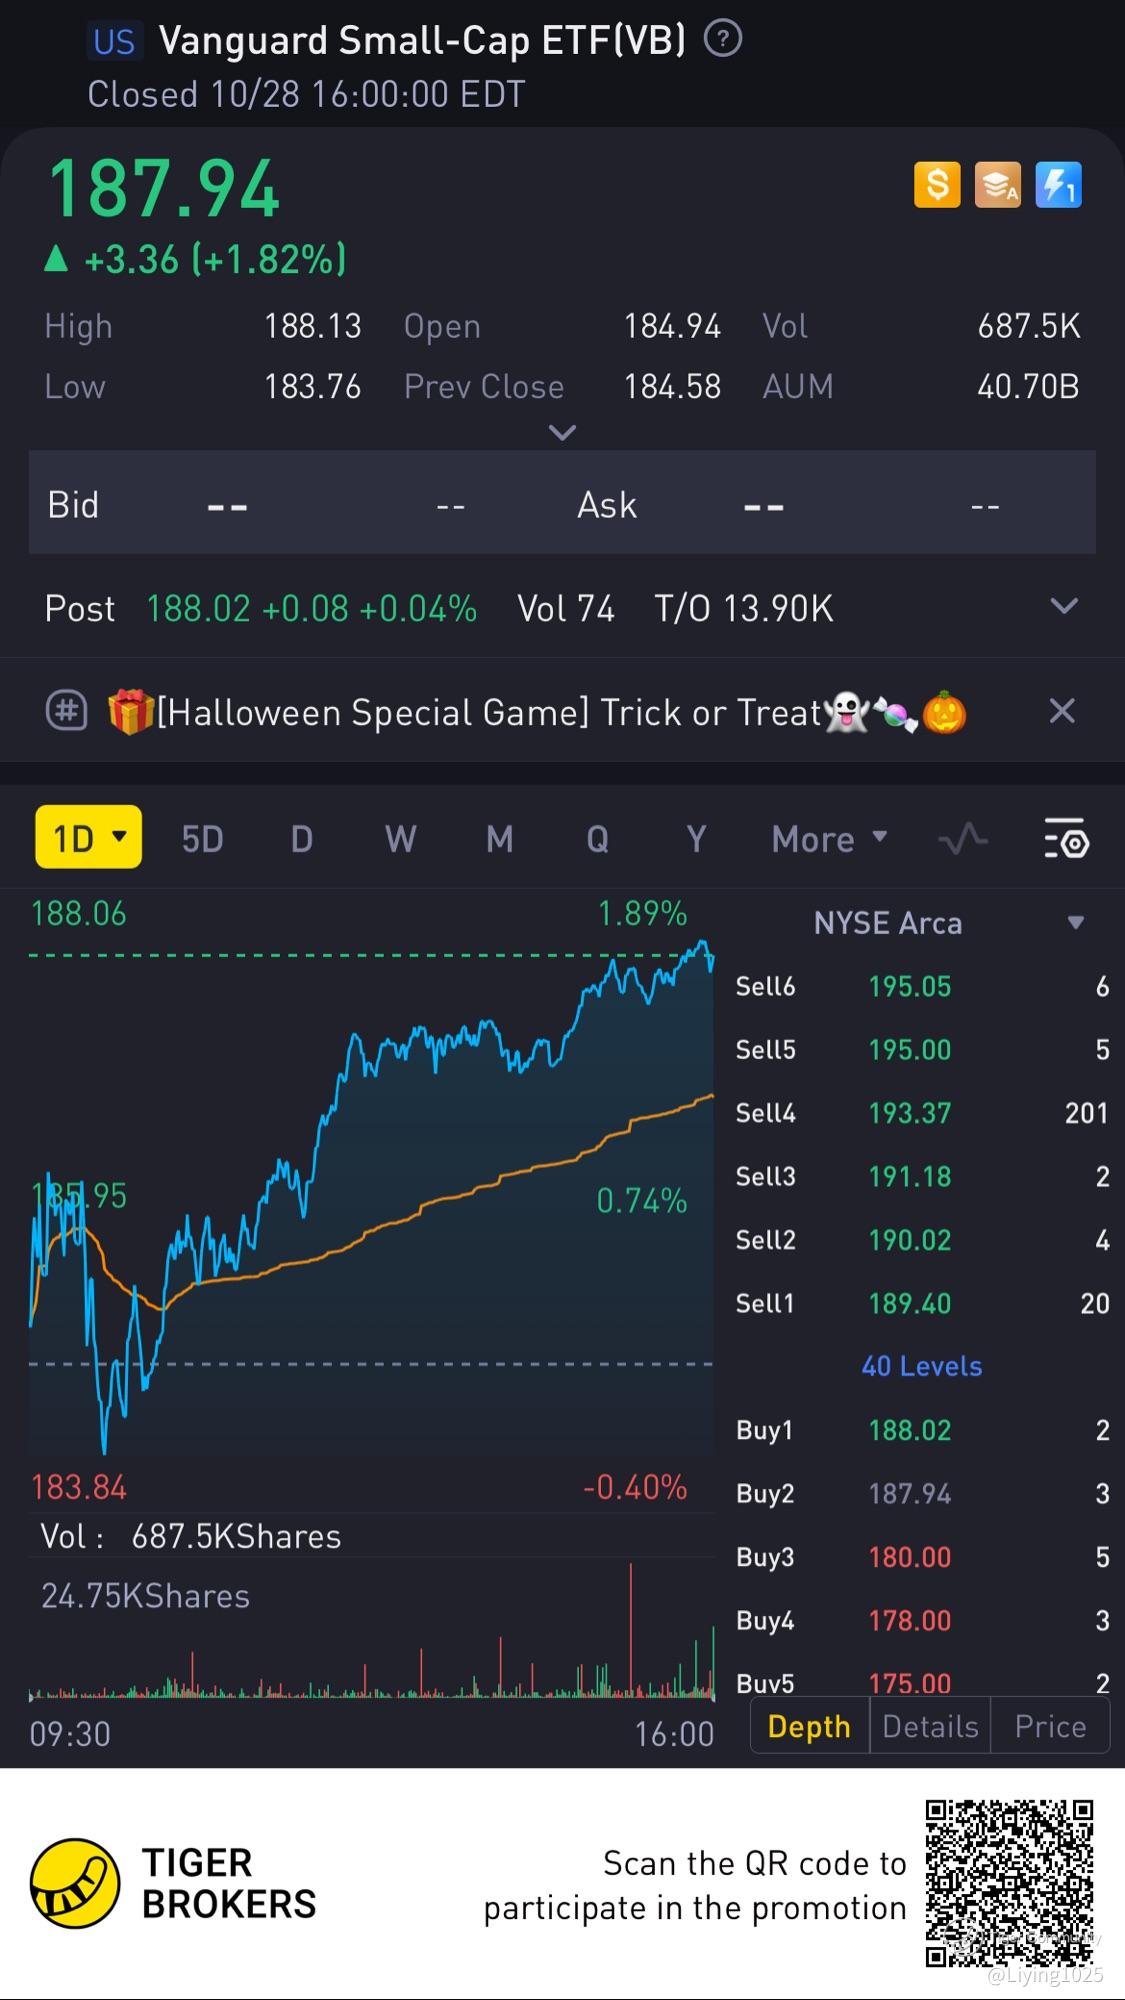The width and height of the screenshot is (1125, 2000).
Task: Select the Details tab
Action: pos(930,1726)
